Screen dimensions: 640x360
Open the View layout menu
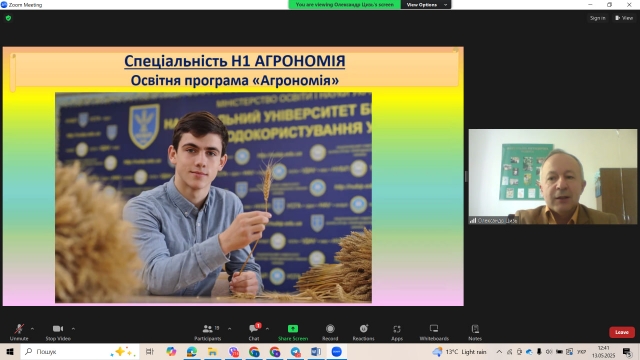(624, 18)
